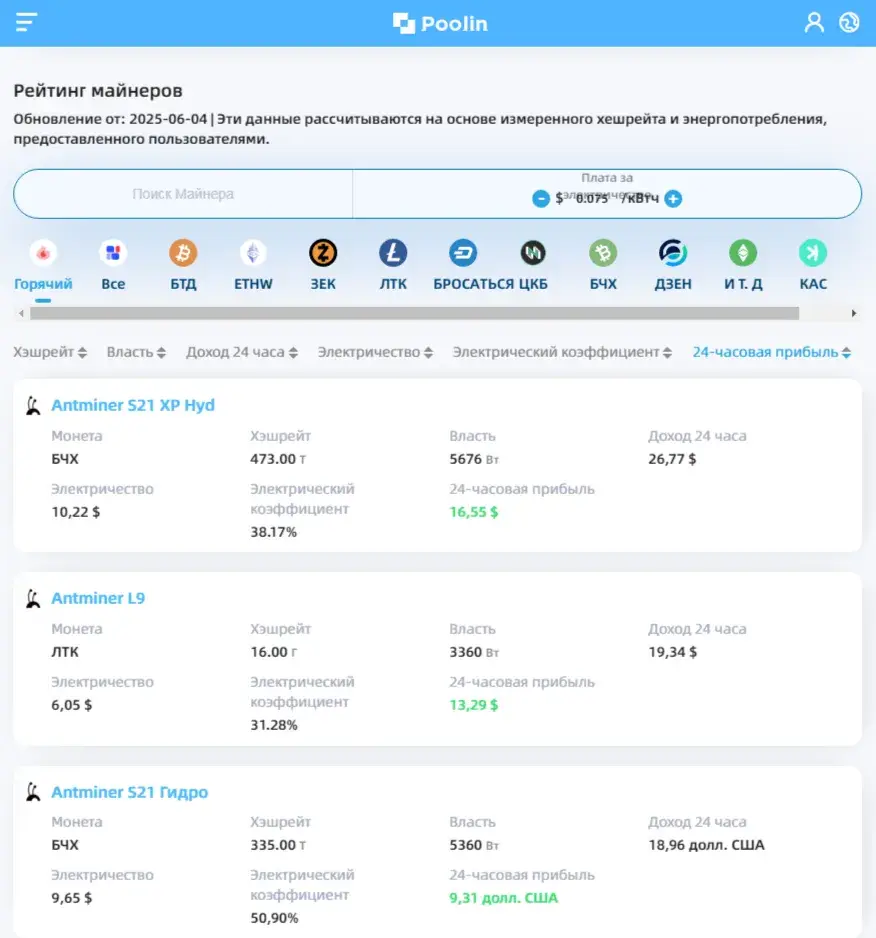Screen dimensions: 876x938
Task: Click the 3360 Вт power value
Action: point(474,652)
